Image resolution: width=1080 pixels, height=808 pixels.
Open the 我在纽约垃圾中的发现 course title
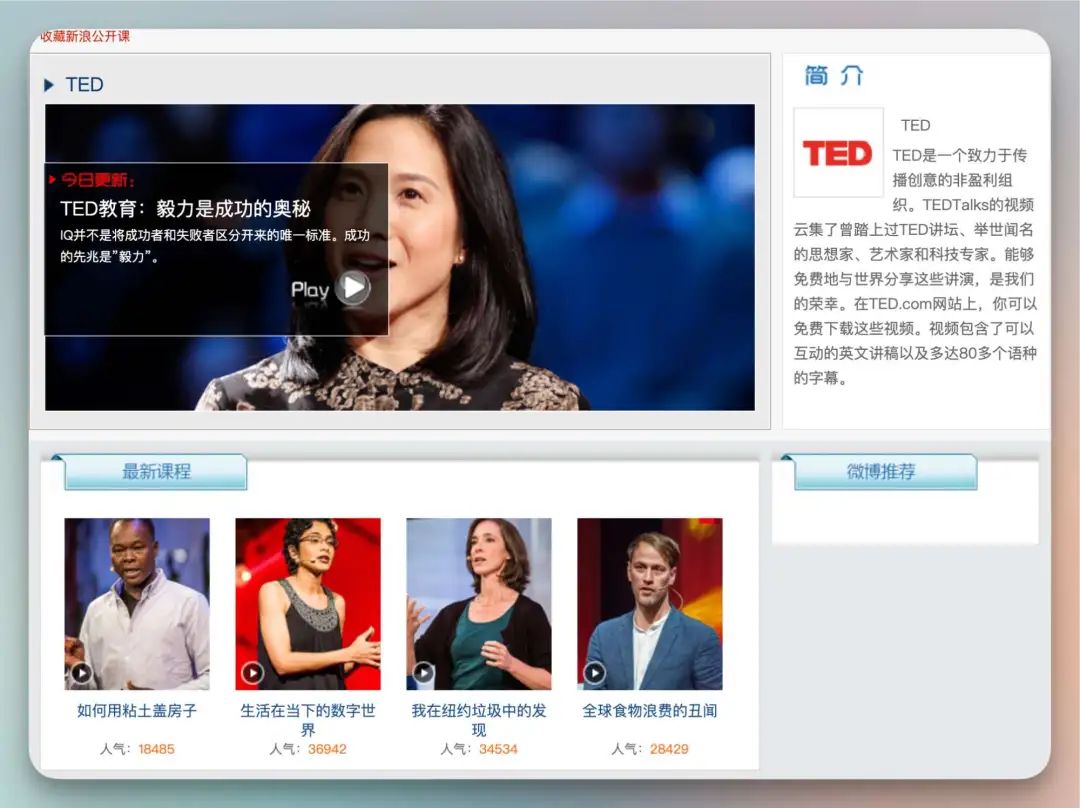click(478, 719)
